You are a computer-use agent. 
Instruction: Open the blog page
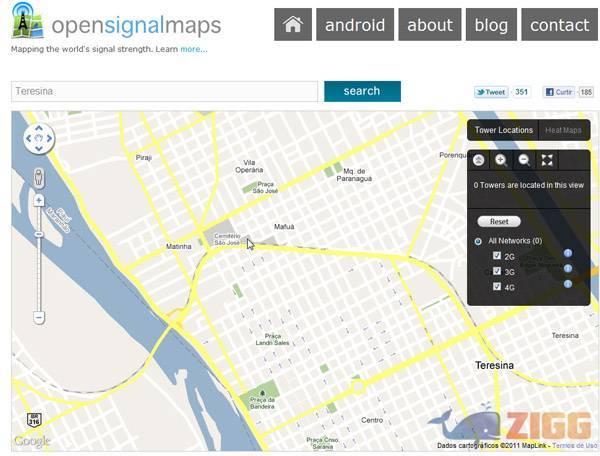(491, 24)
